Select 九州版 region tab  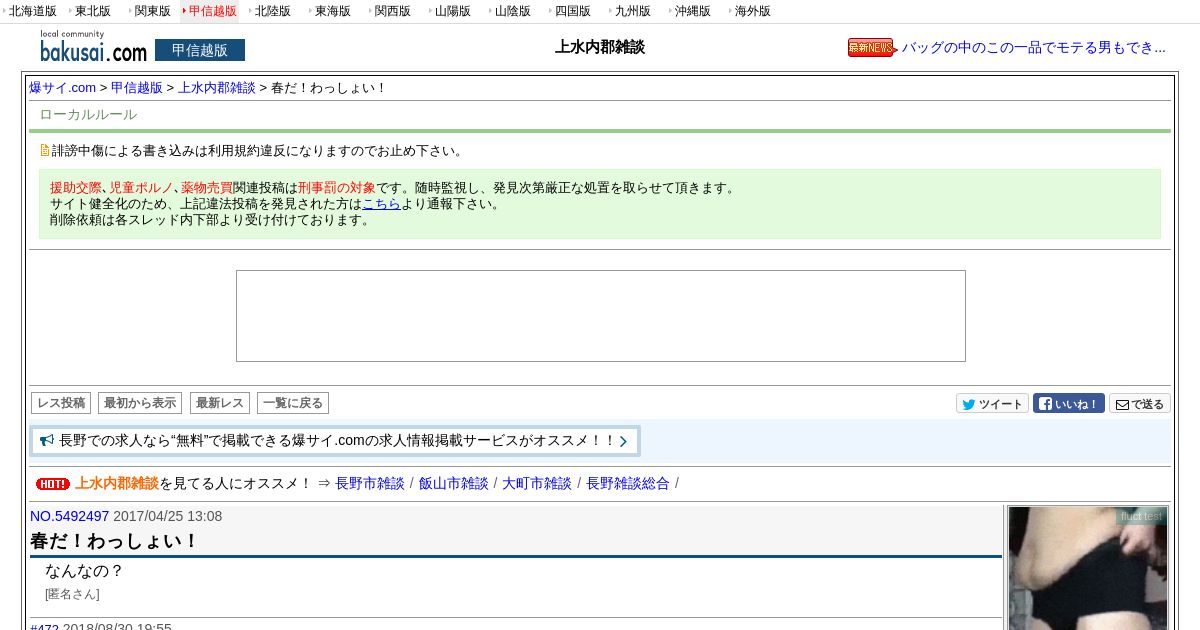632,11
